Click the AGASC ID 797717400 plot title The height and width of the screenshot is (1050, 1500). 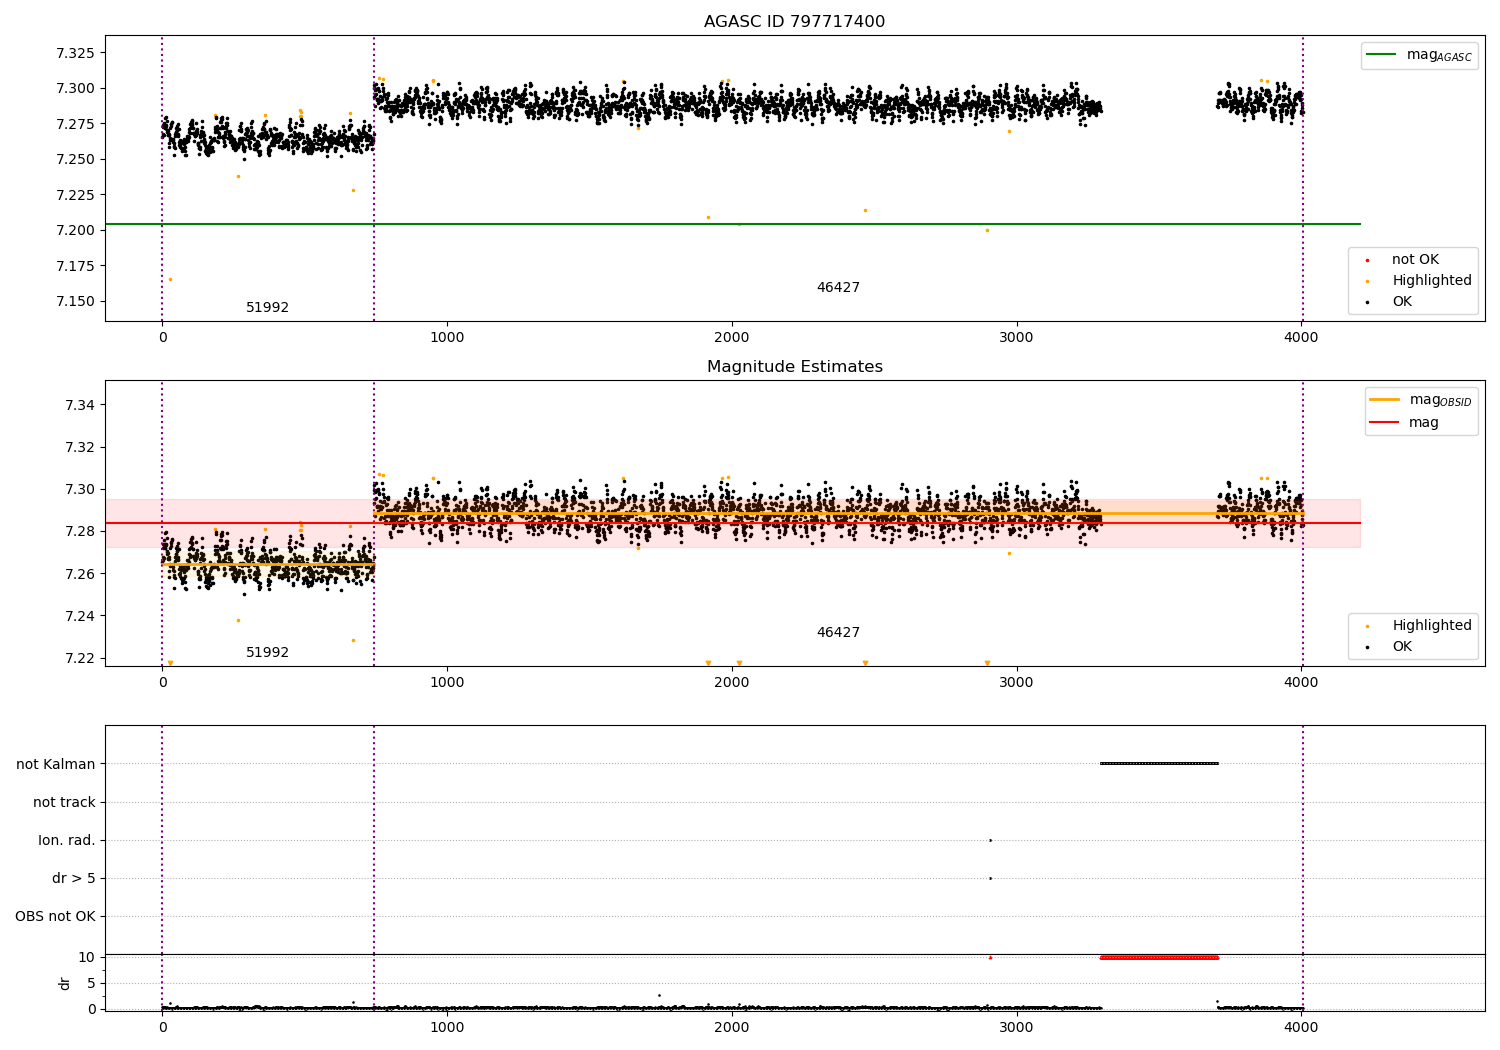pos(794,22)
